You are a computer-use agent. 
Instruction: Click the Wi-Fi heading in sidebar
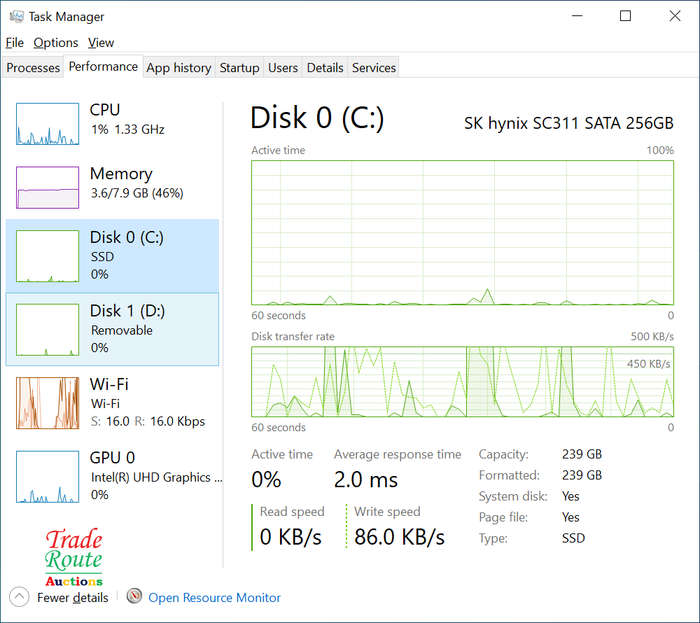pyautogui.click(x=109, y=384)
